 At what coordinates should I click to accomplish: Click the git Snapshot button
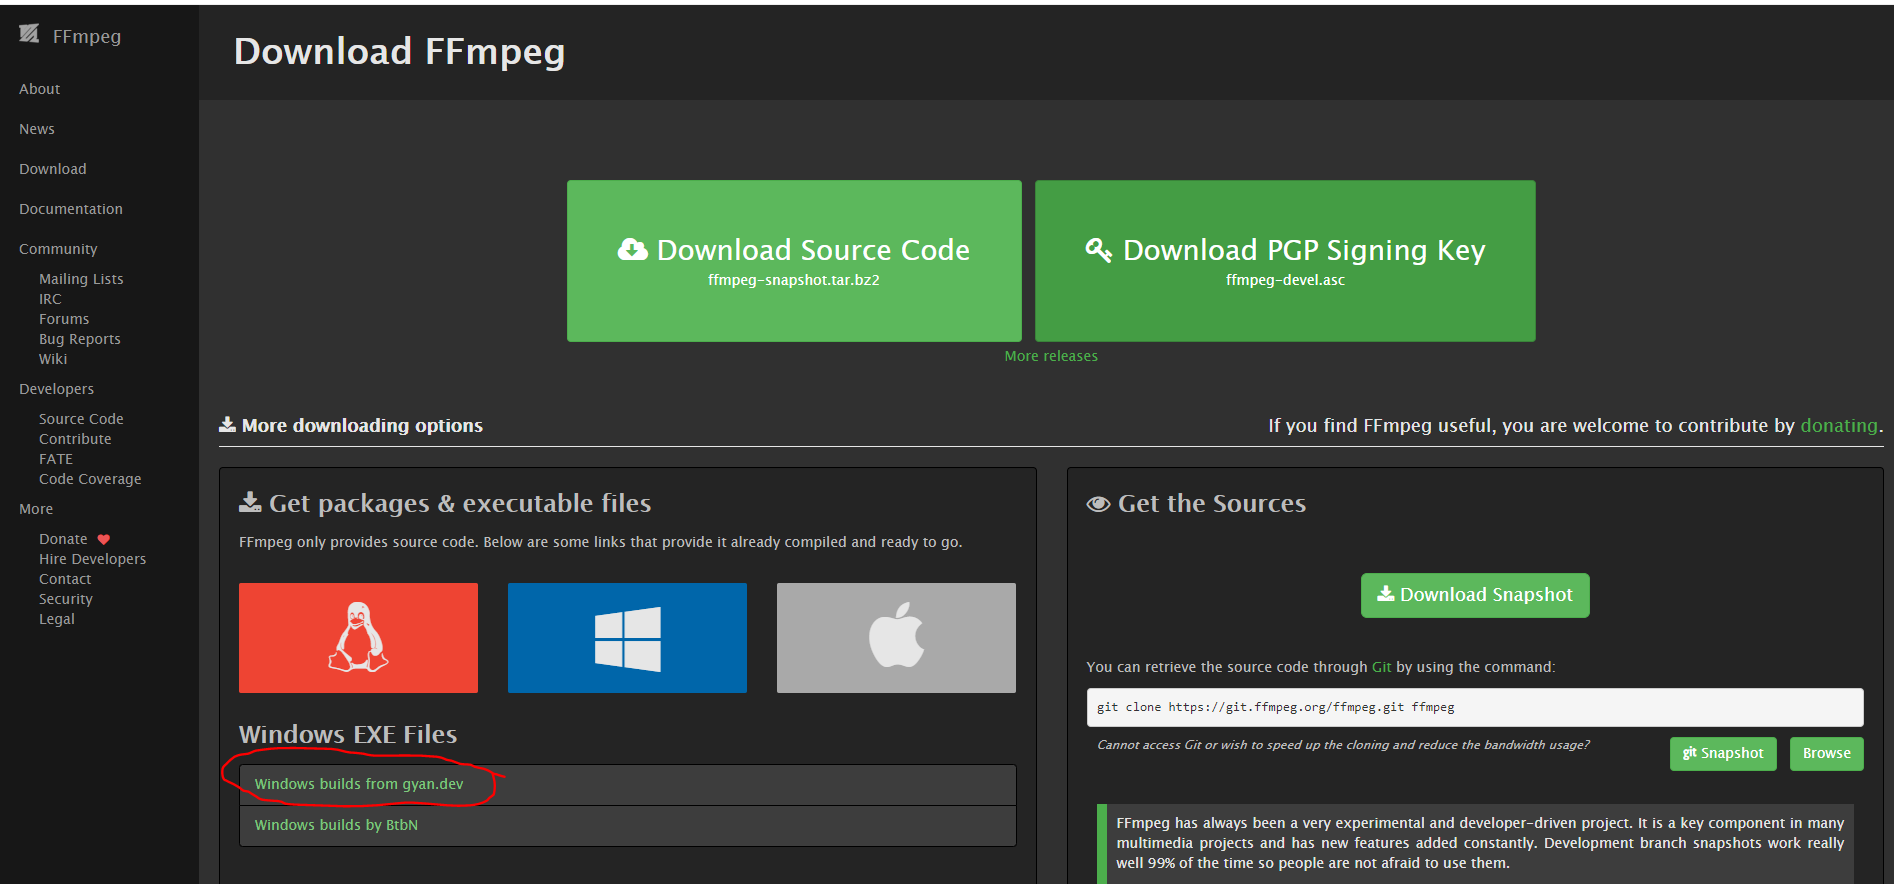click(1722, 754)
